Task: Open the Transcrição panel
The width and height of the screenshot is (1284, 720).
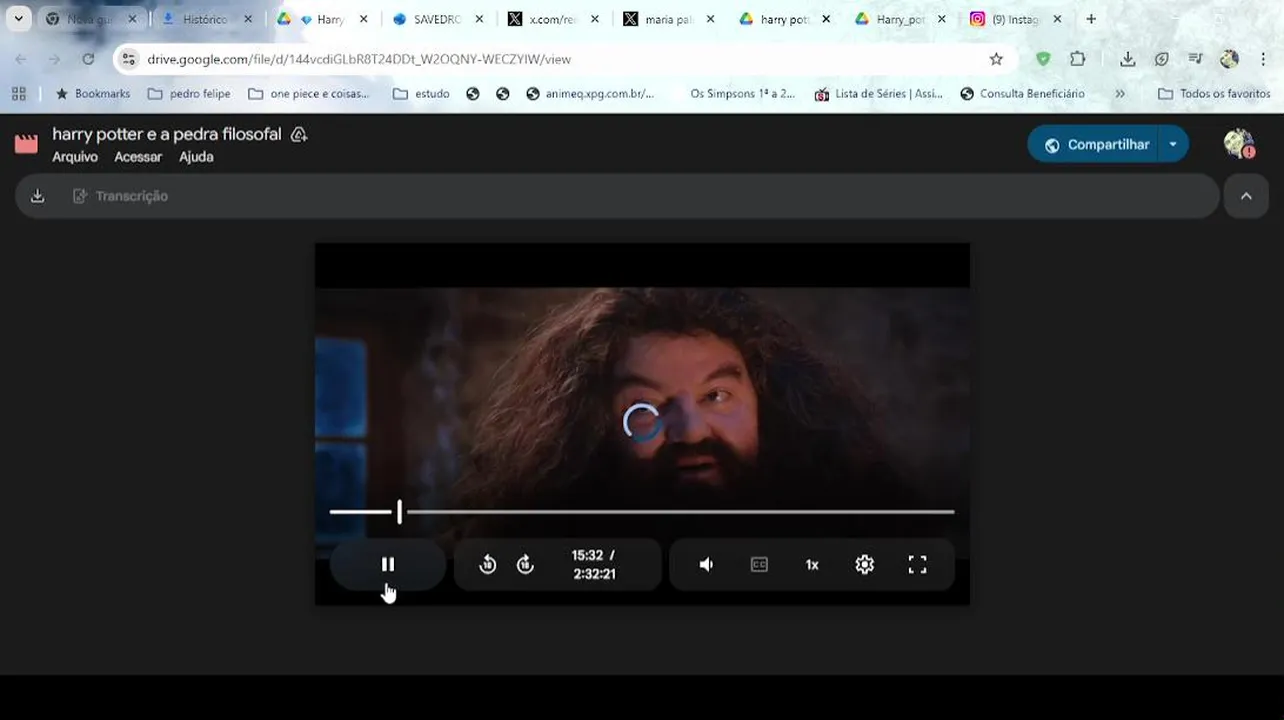Action: [x=121, y=196]
